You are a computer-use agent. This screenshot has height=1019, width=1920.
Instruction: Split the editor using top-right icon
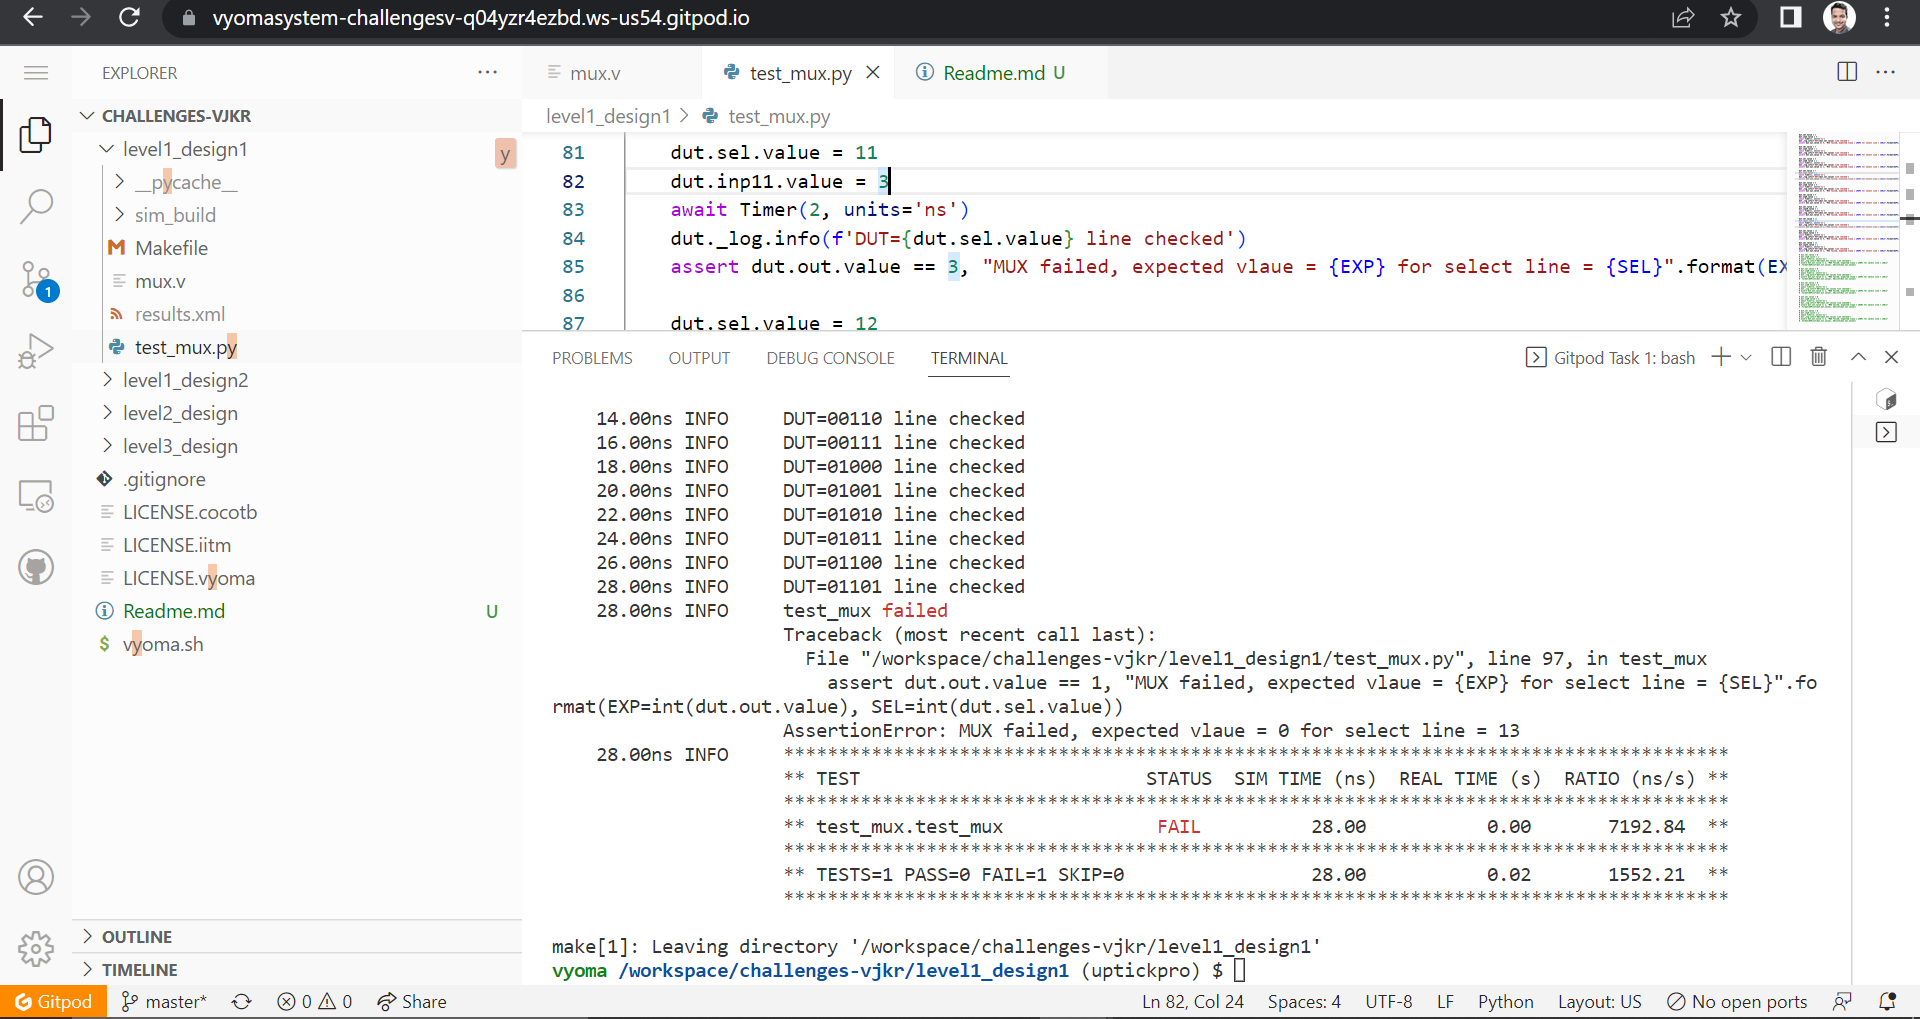[x=1845, y=72]
